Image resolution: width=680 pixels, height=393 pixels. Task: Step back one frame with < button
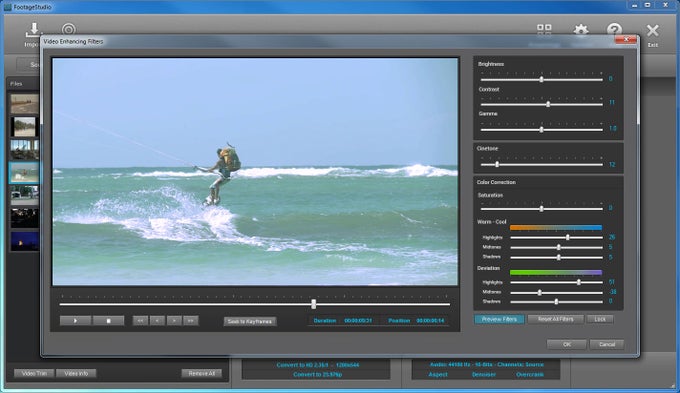[157, 321]
